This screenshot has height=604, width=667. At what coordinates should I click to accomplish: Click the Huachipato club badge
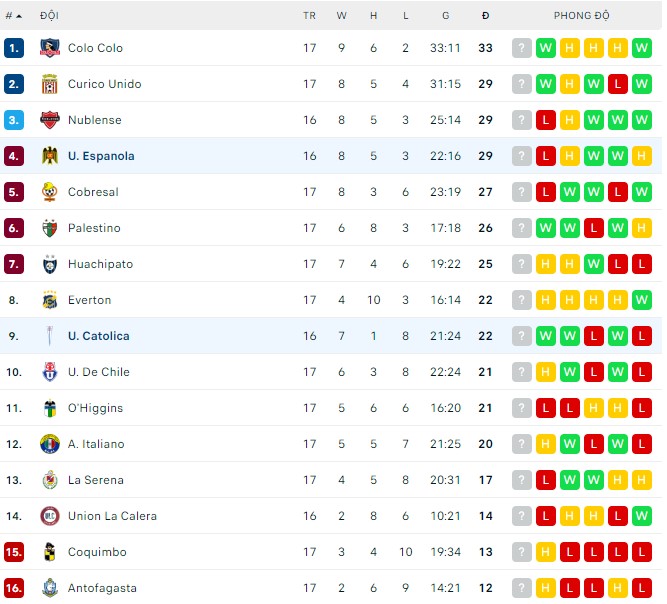point(50,264)
